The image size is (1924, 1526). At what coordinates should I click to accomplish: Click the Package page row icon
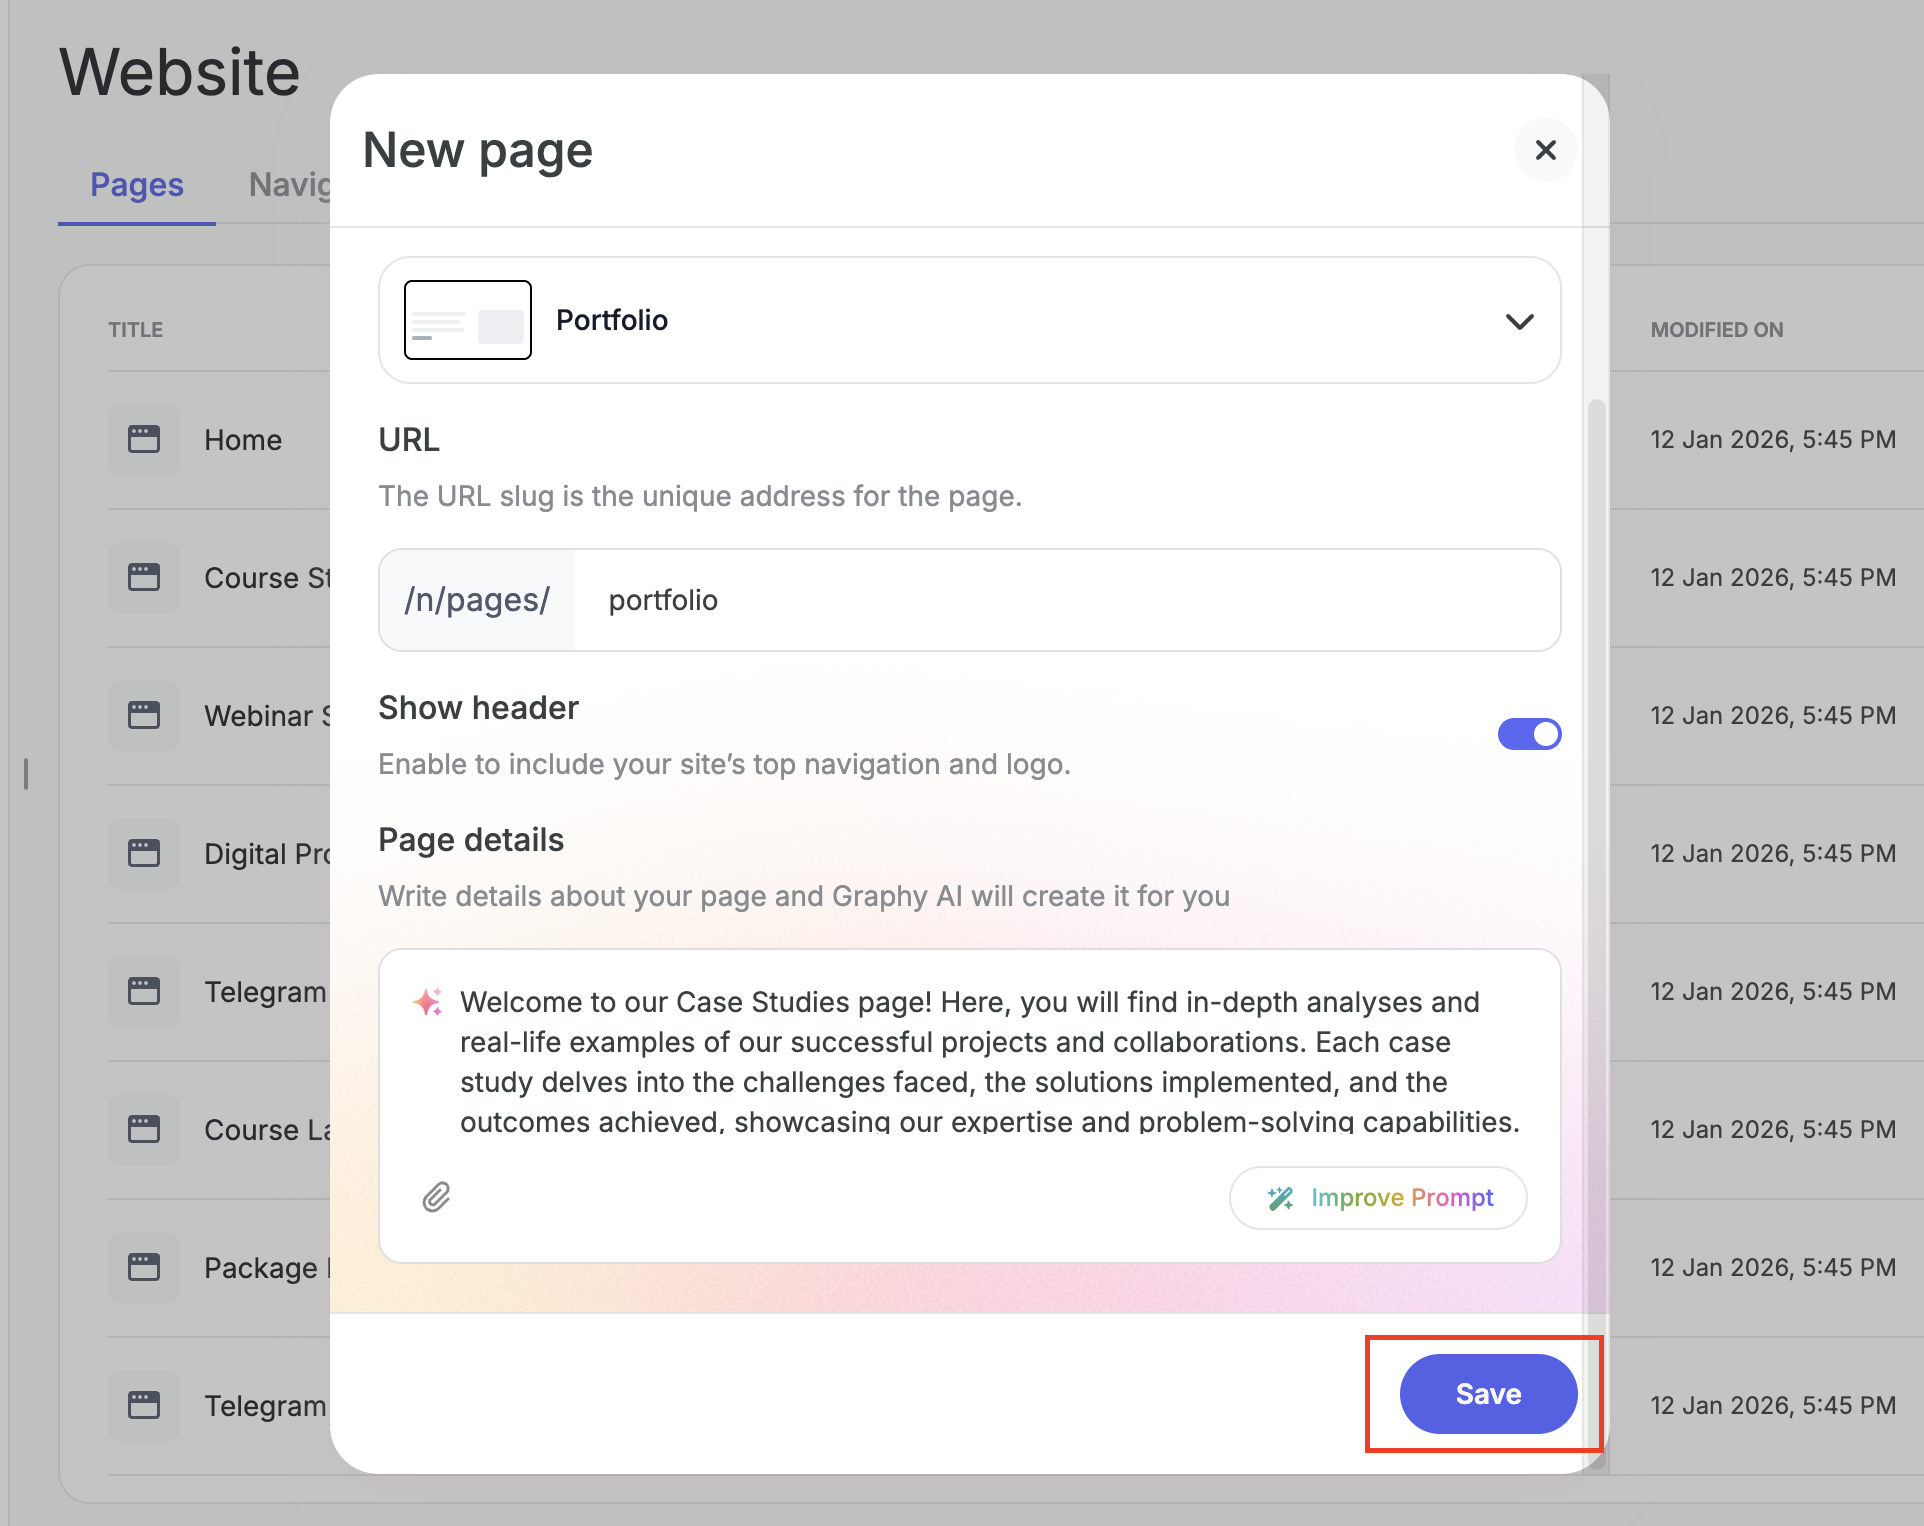(x=144, y=1267)
